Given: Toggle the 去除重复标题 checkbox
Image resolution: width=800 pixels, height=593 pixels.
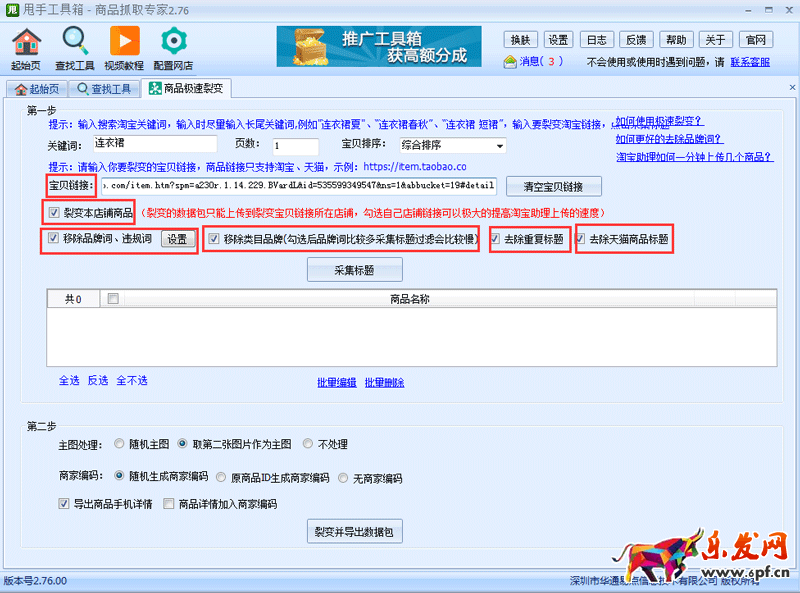Looking at the screenshot, I should pos(496,239).
